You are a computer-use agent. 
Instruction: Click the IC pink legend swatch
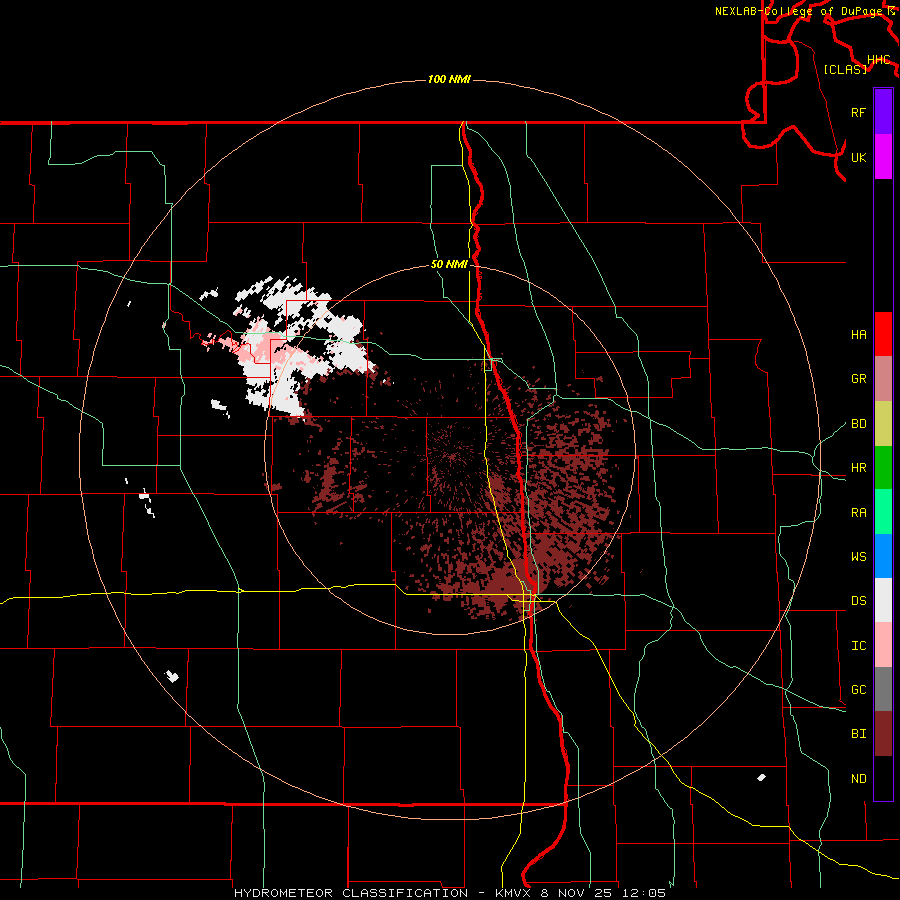pyautogui.click(x=883, y=645)
